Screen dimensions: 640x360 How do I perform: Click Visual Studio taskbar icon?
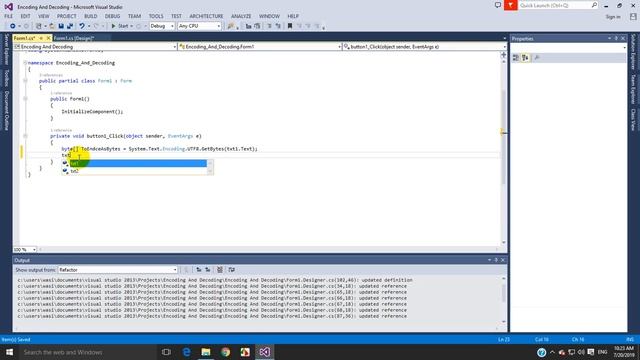[264, 352]
